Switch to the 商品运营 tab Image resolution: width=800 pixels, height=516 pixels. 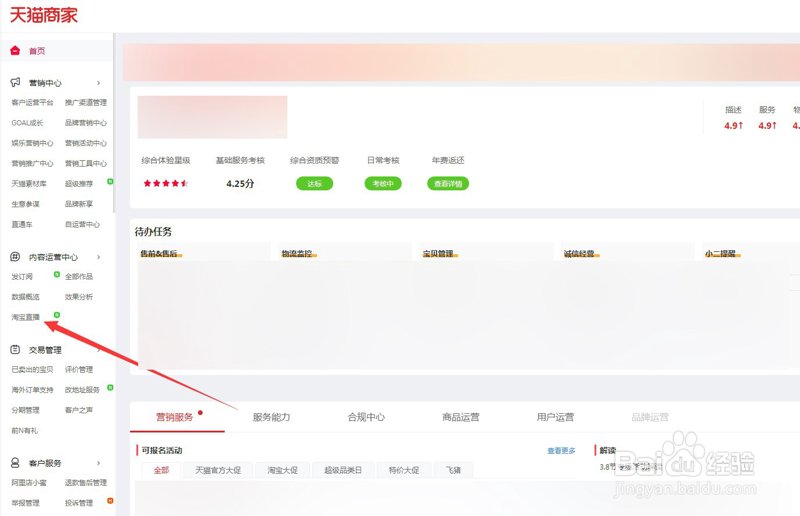461,417
